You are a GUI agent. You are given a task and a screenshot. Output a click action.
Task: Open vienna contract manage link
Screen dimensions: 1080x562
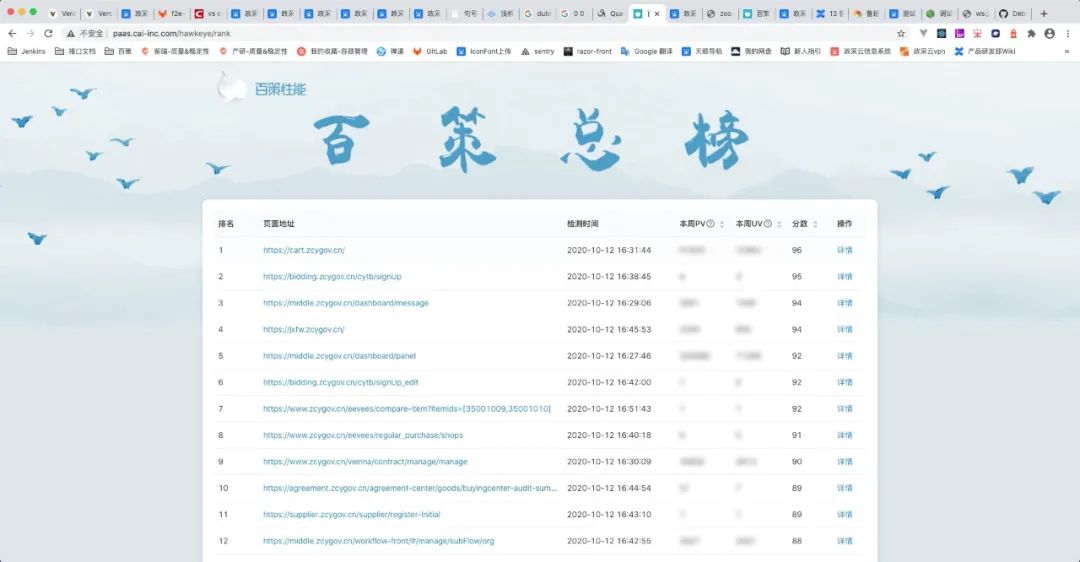365,461
